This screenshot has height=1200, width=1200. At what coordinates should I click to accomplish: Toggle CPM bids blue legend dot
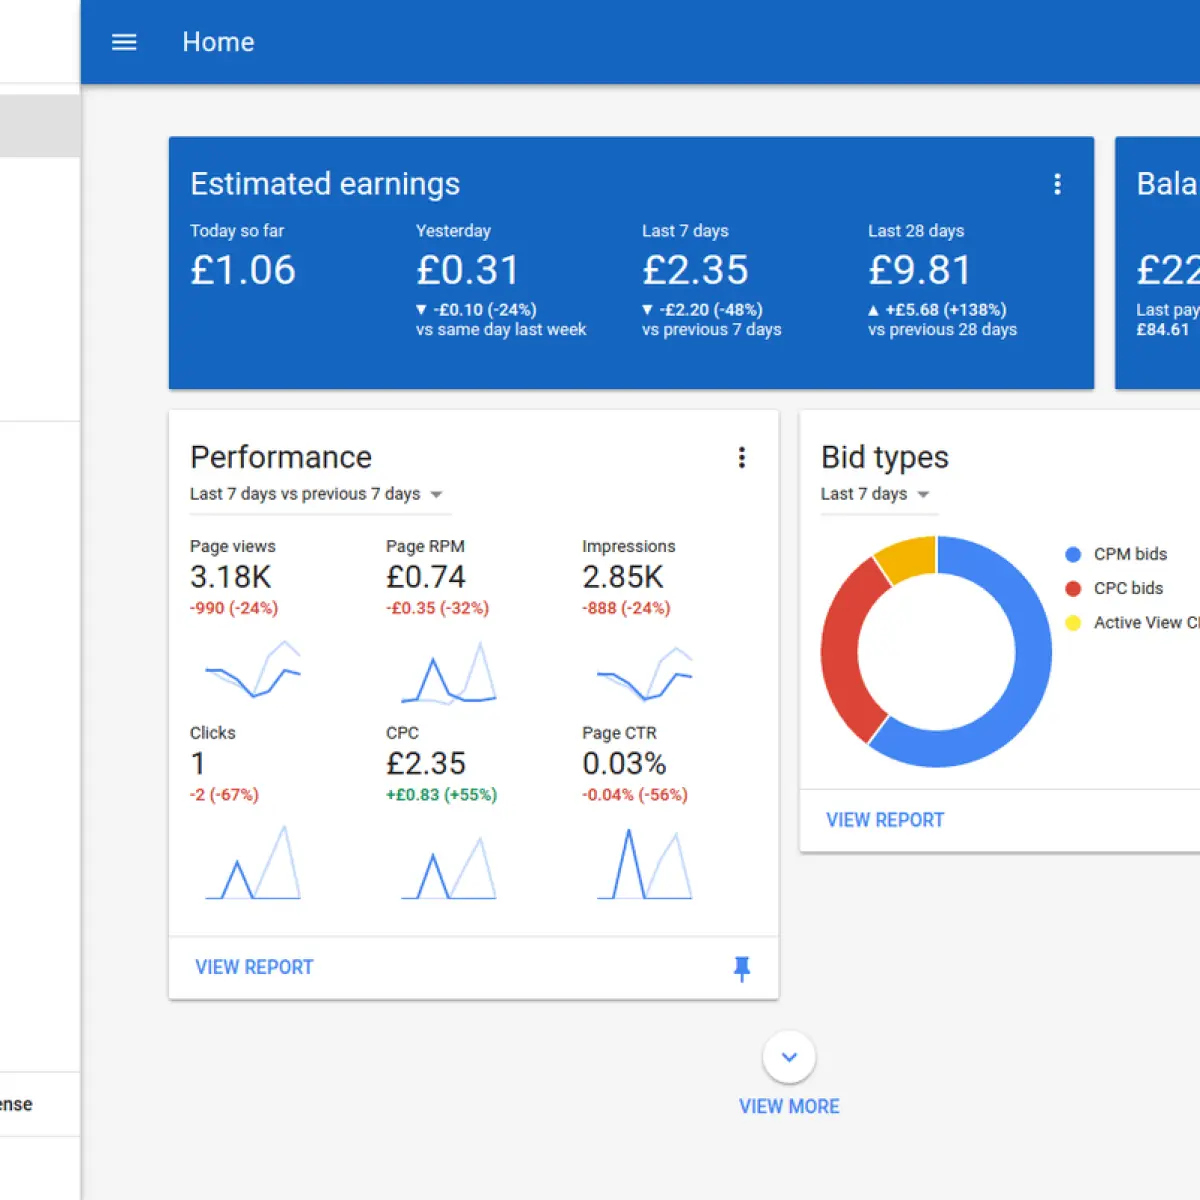pos(1073,554)
